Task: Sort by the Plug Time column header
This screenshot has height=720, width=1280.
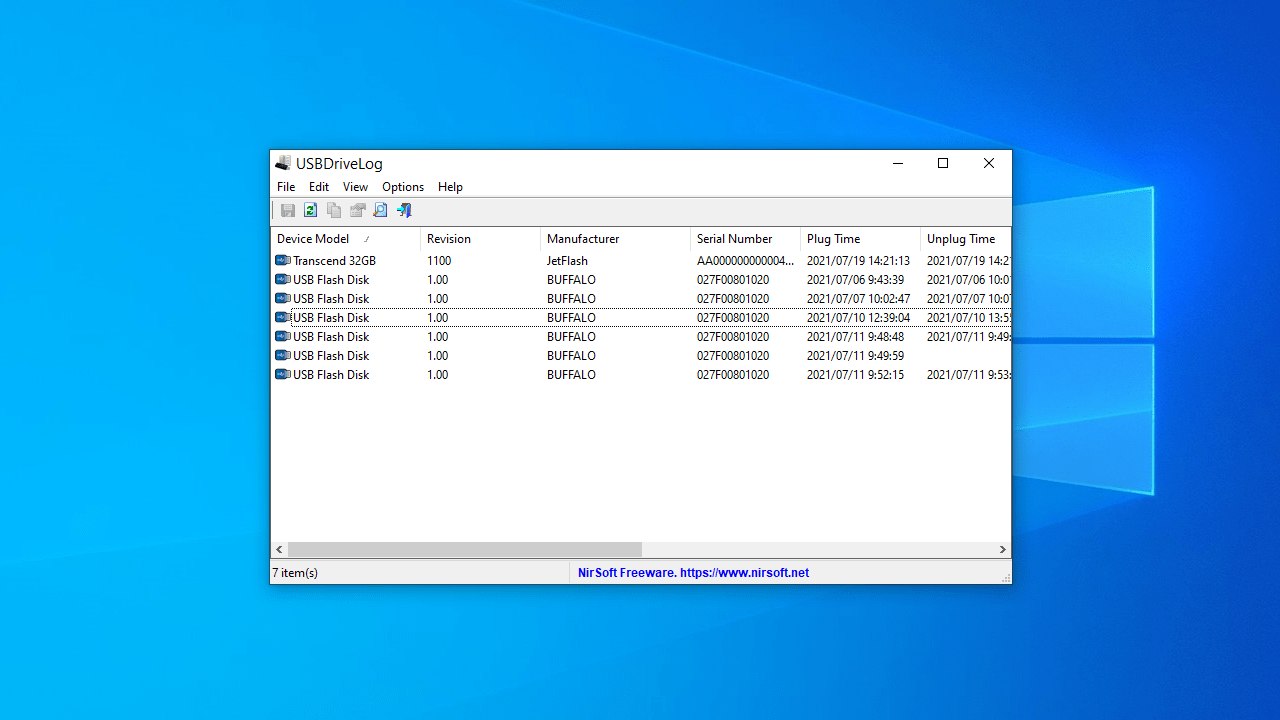Action: point(861,239)
